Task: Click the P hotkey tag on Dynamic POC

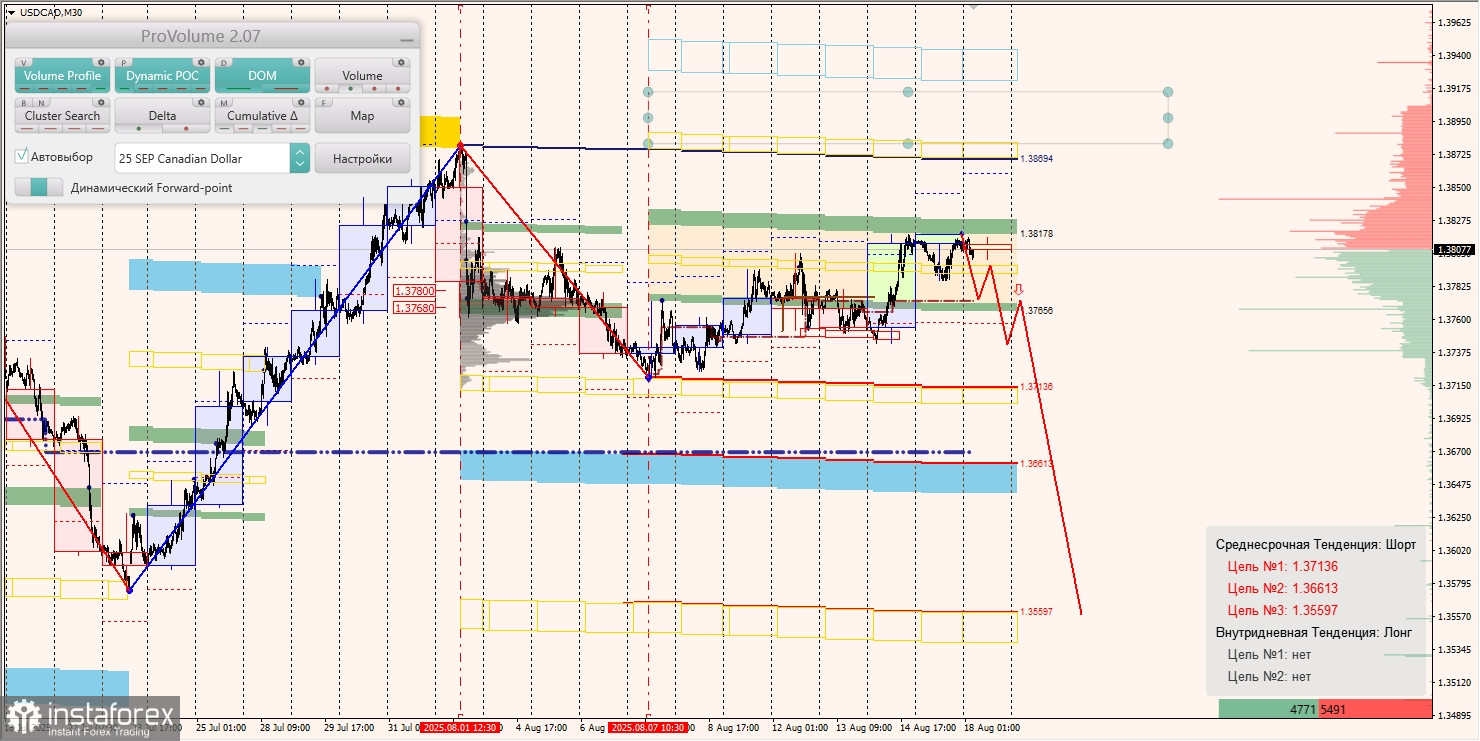Action: (x=124, y=62)
